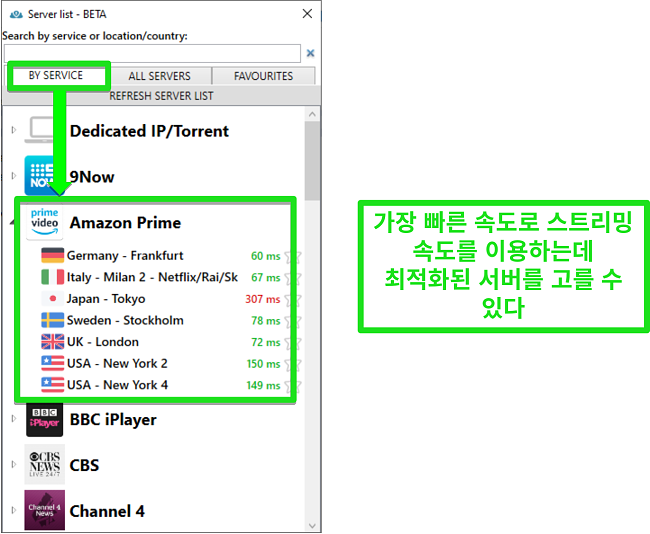
Task: Click the 72 ms latency value
Action: 266,342
